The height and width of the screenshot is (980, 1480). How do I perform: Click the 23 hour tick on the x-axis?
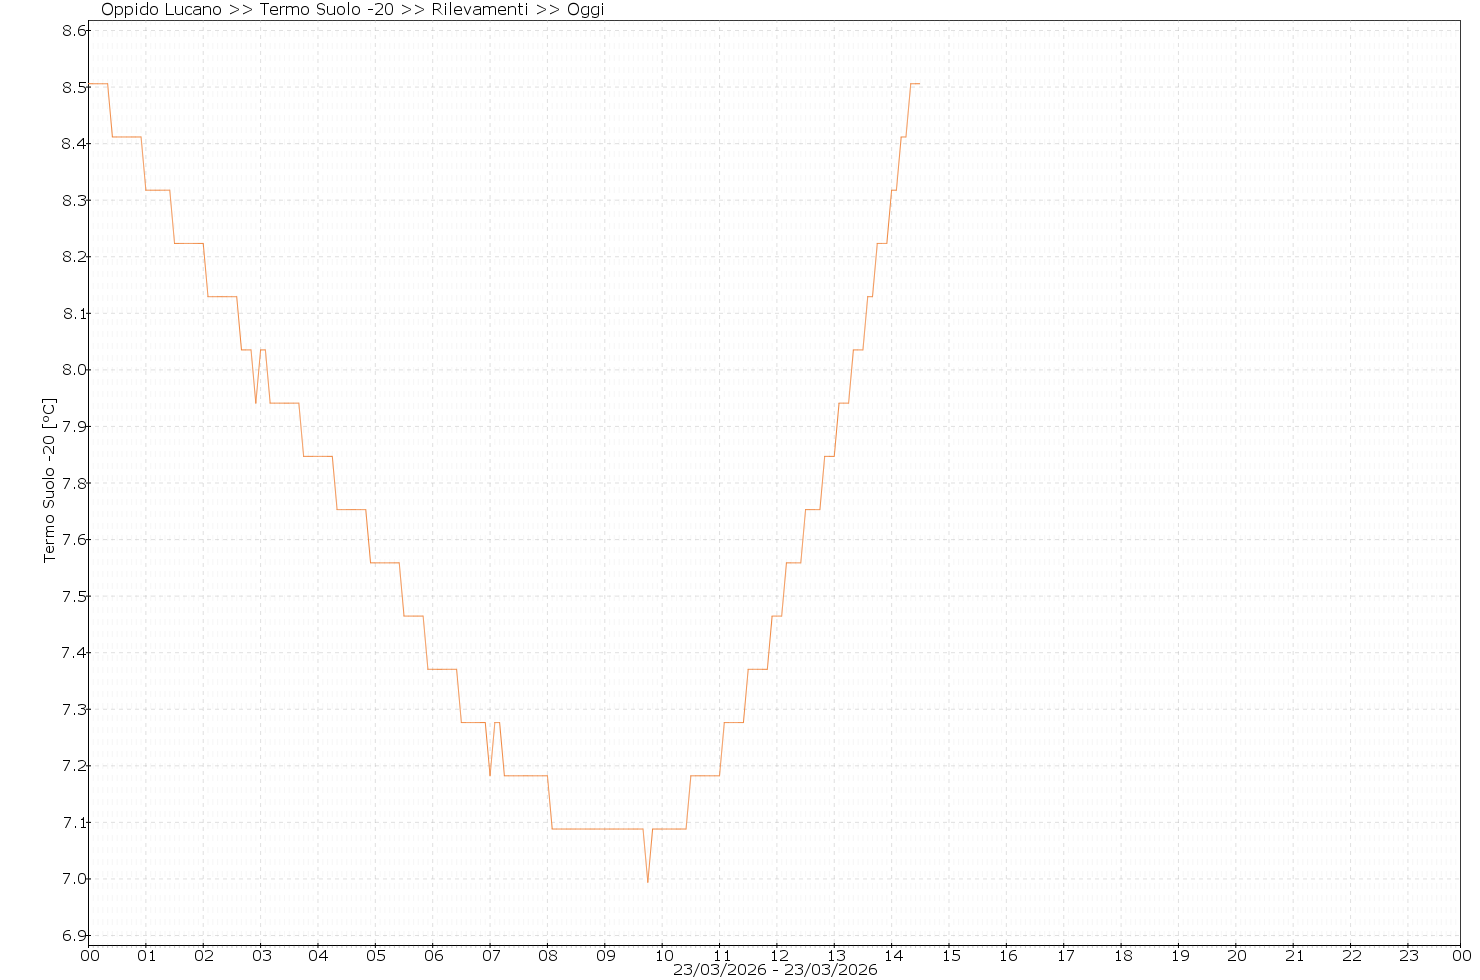[x=1408, y=956]
